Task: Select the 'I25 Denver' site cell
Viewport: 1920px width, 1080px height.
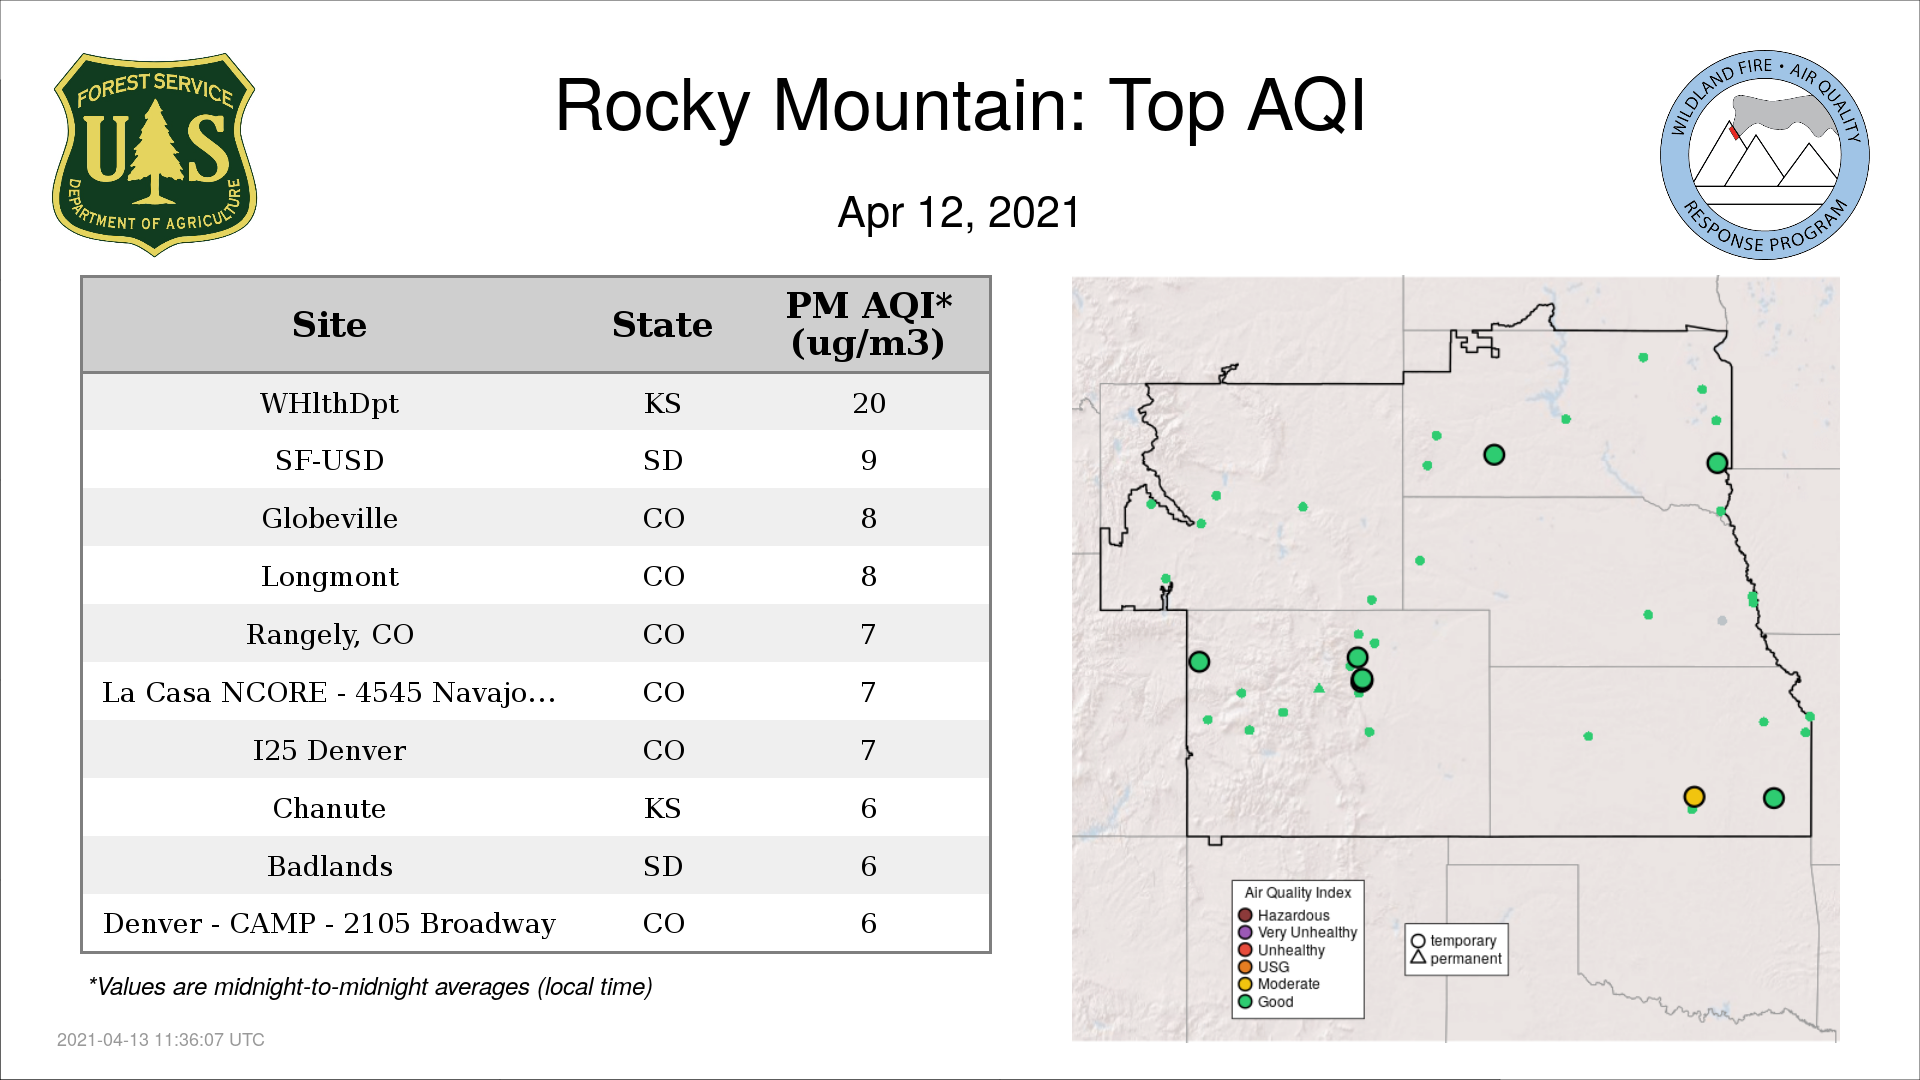Action: (x=329, y=750)
